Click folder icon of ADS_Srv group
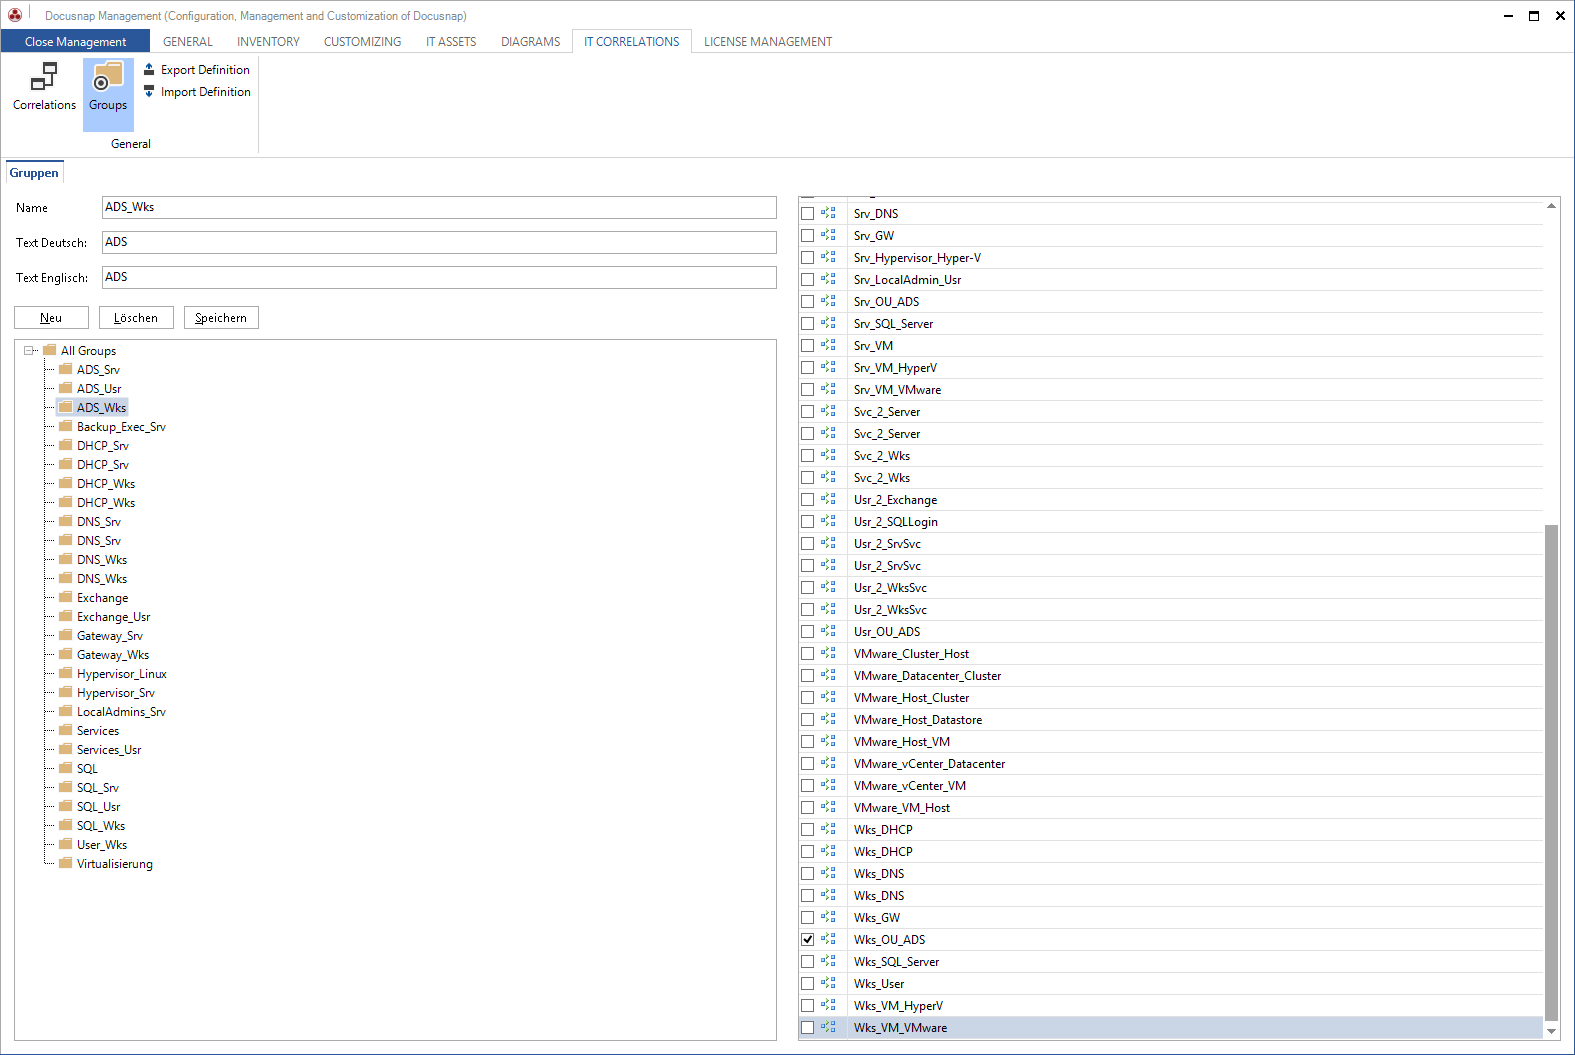The width and height of the screenshot is (1575, 1055). 66,369
